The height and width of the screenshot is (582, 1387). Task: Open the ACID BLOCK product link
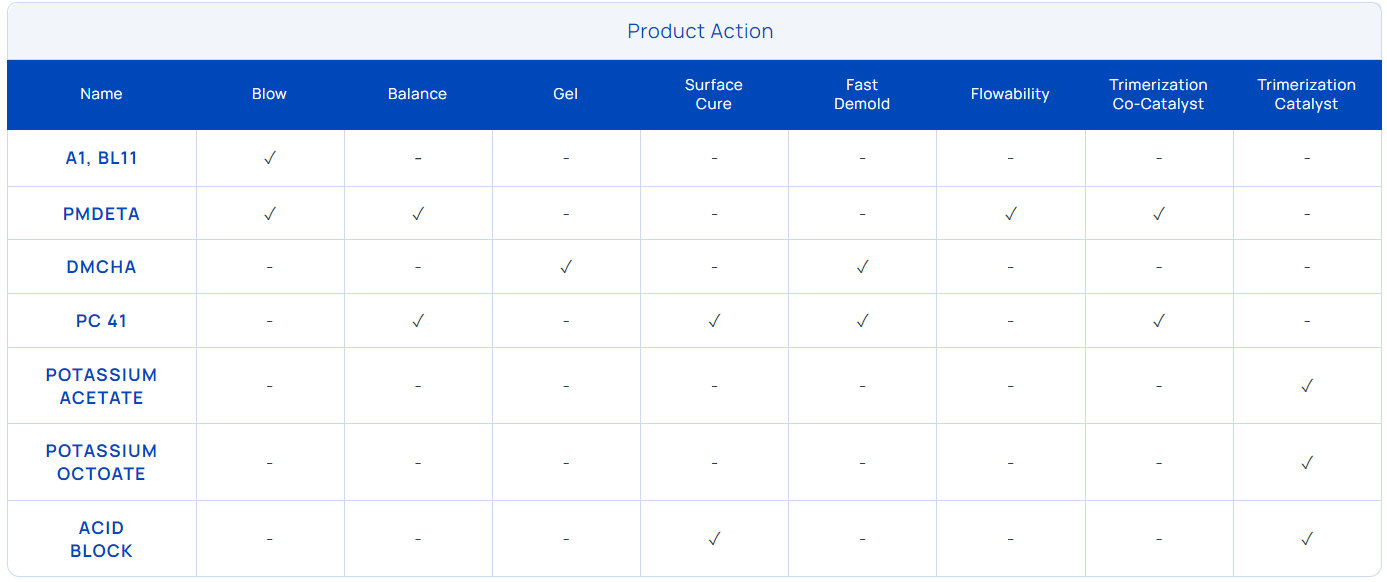point(101,539)
